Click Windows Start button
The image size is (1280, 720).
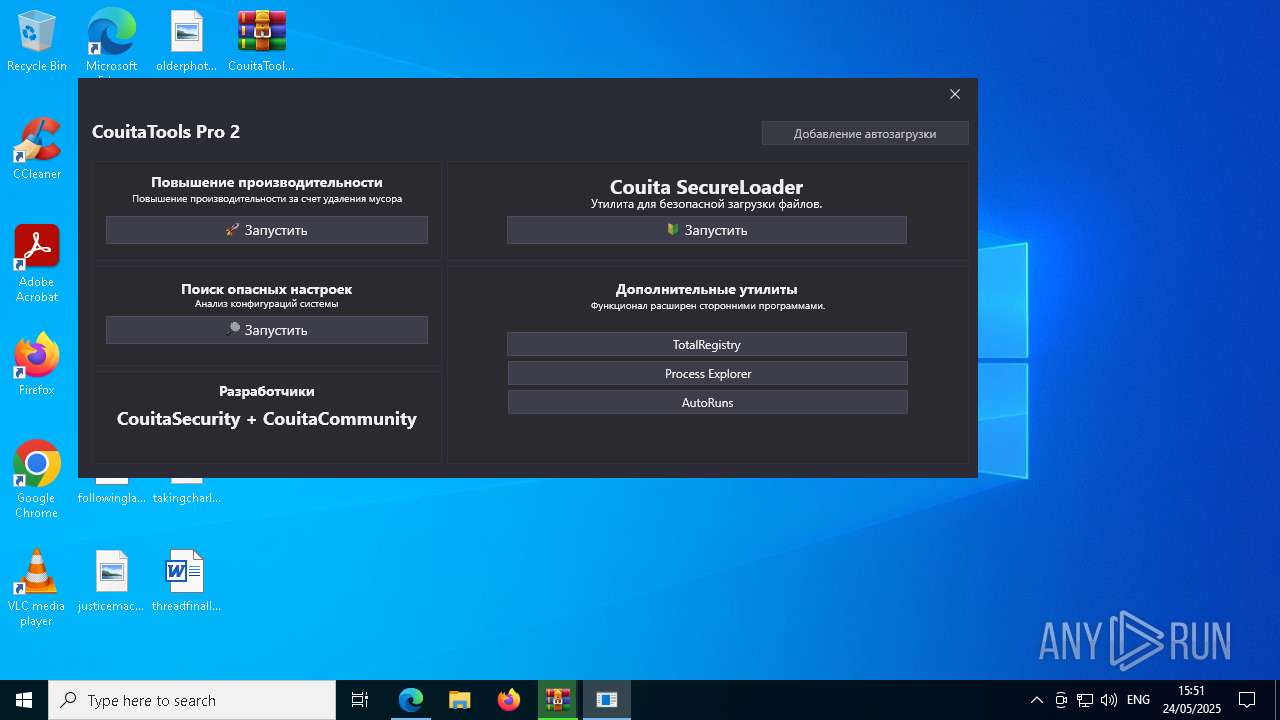pos(24,700)
